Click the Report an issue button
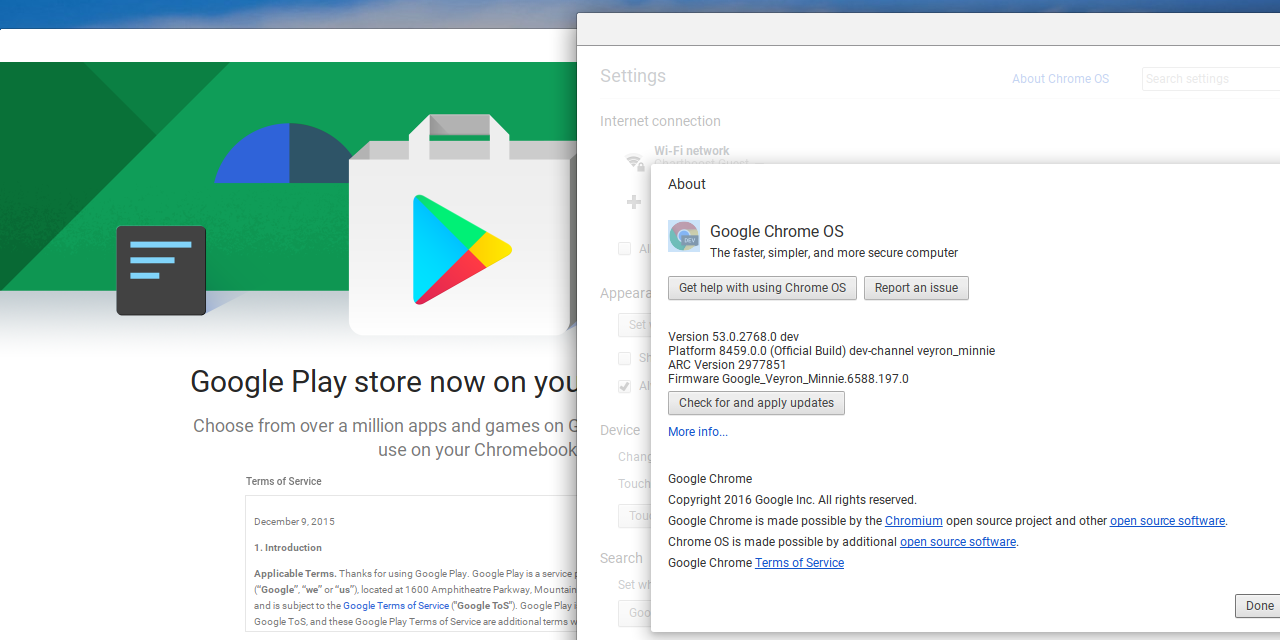 click(916, 288)
